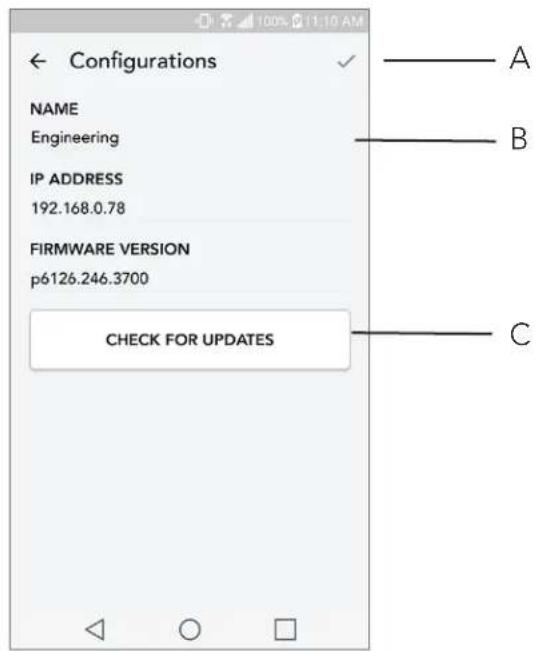Click the Configurations page title

coord(143,61)
